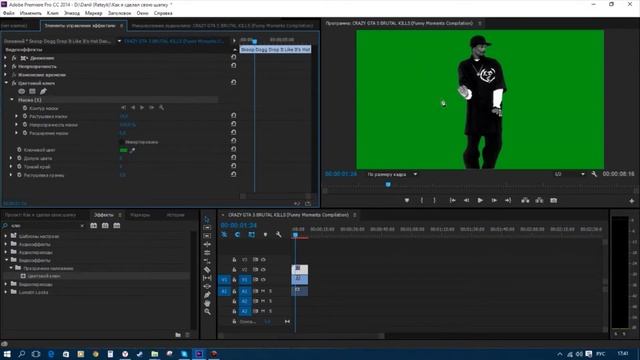The width and height of the screenshot is (640, 360).
Task: Toggle the Цветовой ключ fx effect on/off
Action: click(14, 83)
